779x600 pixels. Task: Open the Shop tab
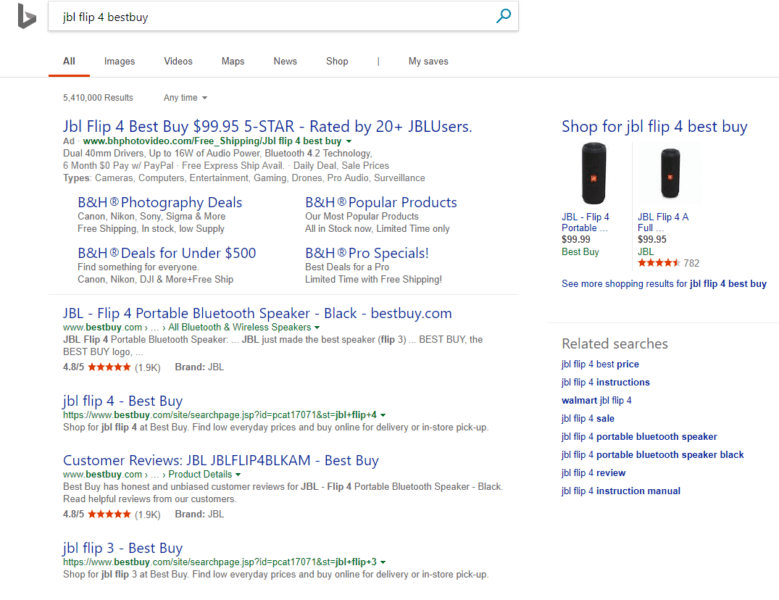coord(337,61)
